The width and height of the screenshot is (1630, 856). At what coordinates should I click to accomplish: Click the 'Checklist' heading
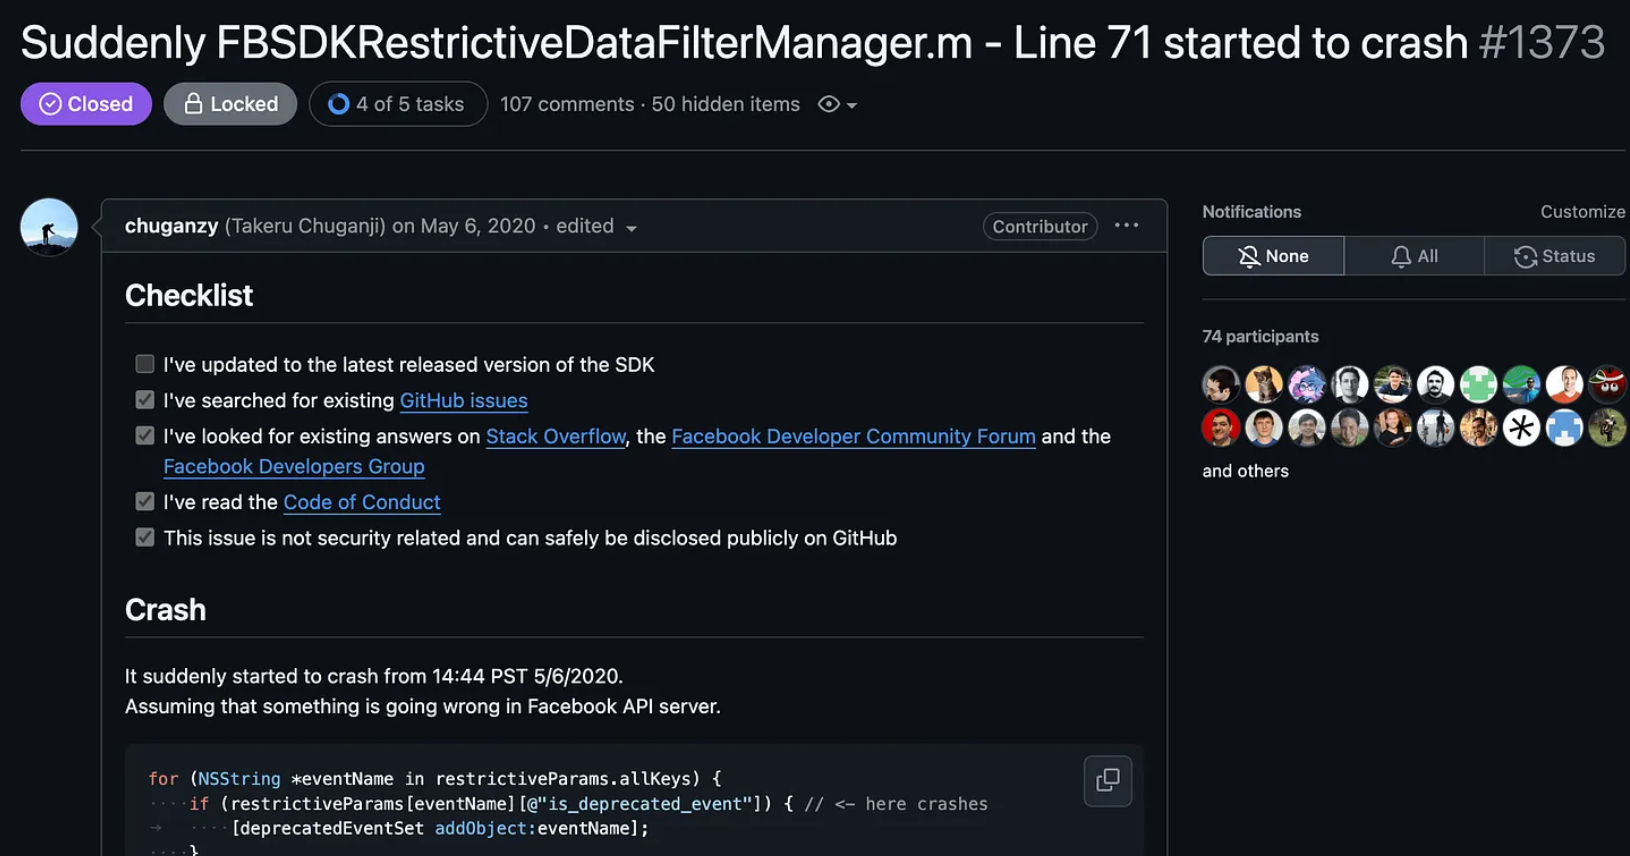(189, 296)
